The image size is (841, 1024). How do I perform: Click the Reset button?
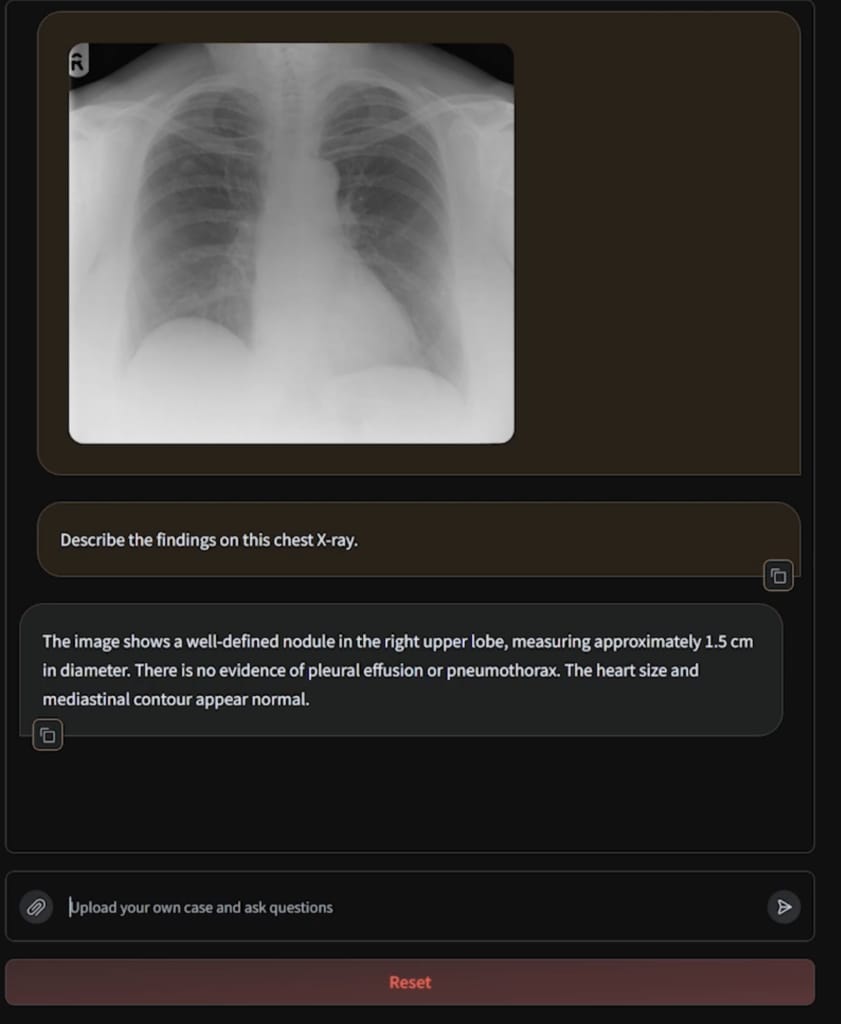tap(410, 982)
